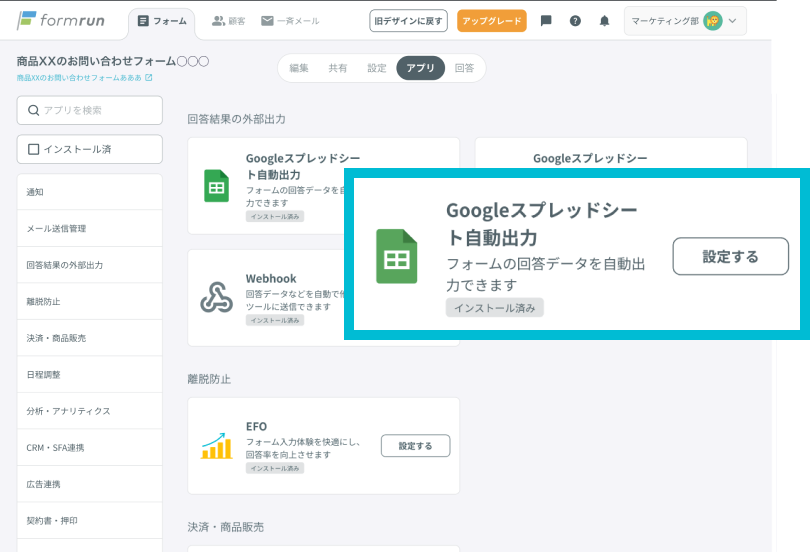Click the small Google Sheets icon in card
The width and height of the screenshot is (810, 552).
pos(216,186)
